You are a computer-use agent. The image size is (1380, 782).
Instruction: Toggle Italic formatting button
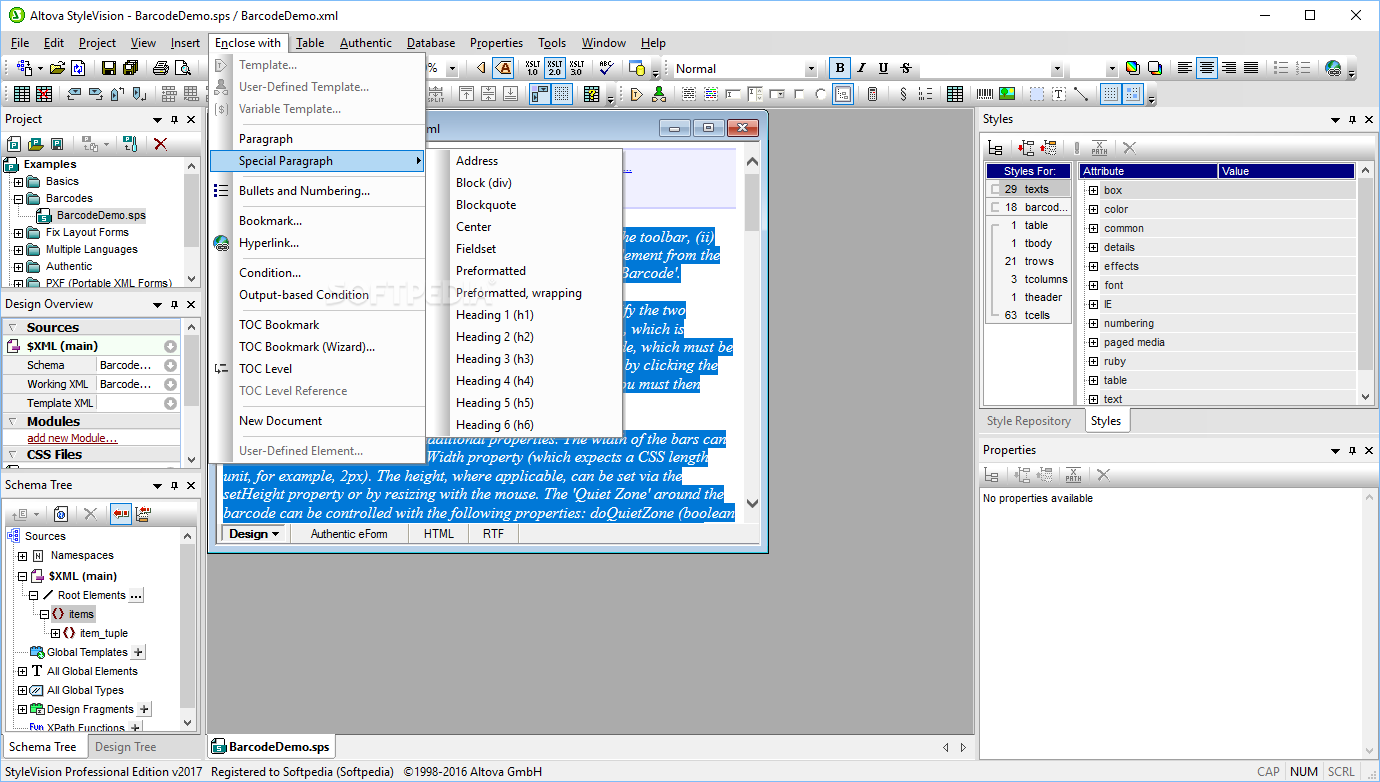pyautogui.click(x=862, y=68)
